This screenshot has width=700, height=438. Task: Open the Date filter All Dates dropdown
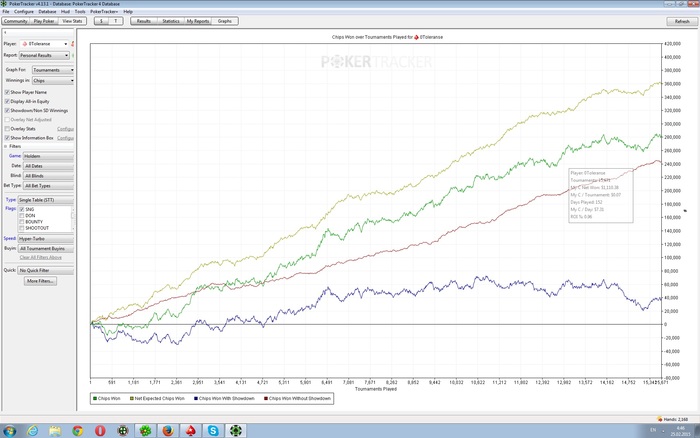48,166
